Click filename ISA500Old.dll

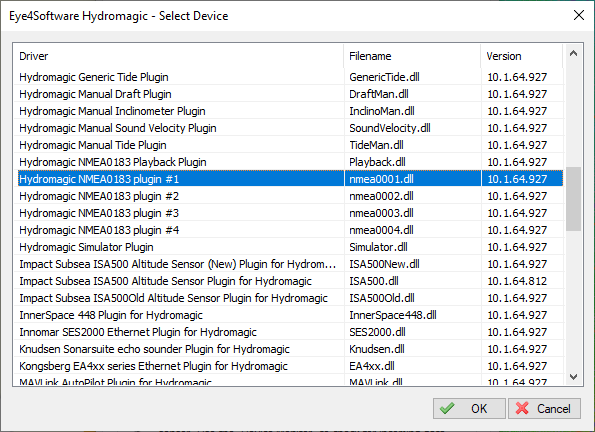coord(382,298)
